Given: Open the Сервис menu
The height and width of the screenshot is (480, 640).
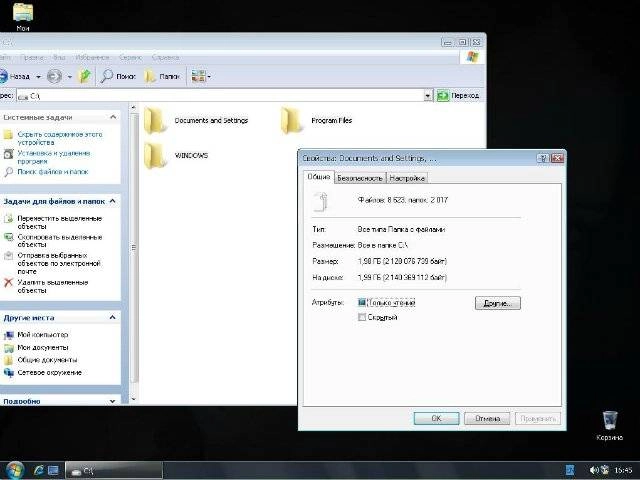Looking at the screenshot, I should pos(131,58).
